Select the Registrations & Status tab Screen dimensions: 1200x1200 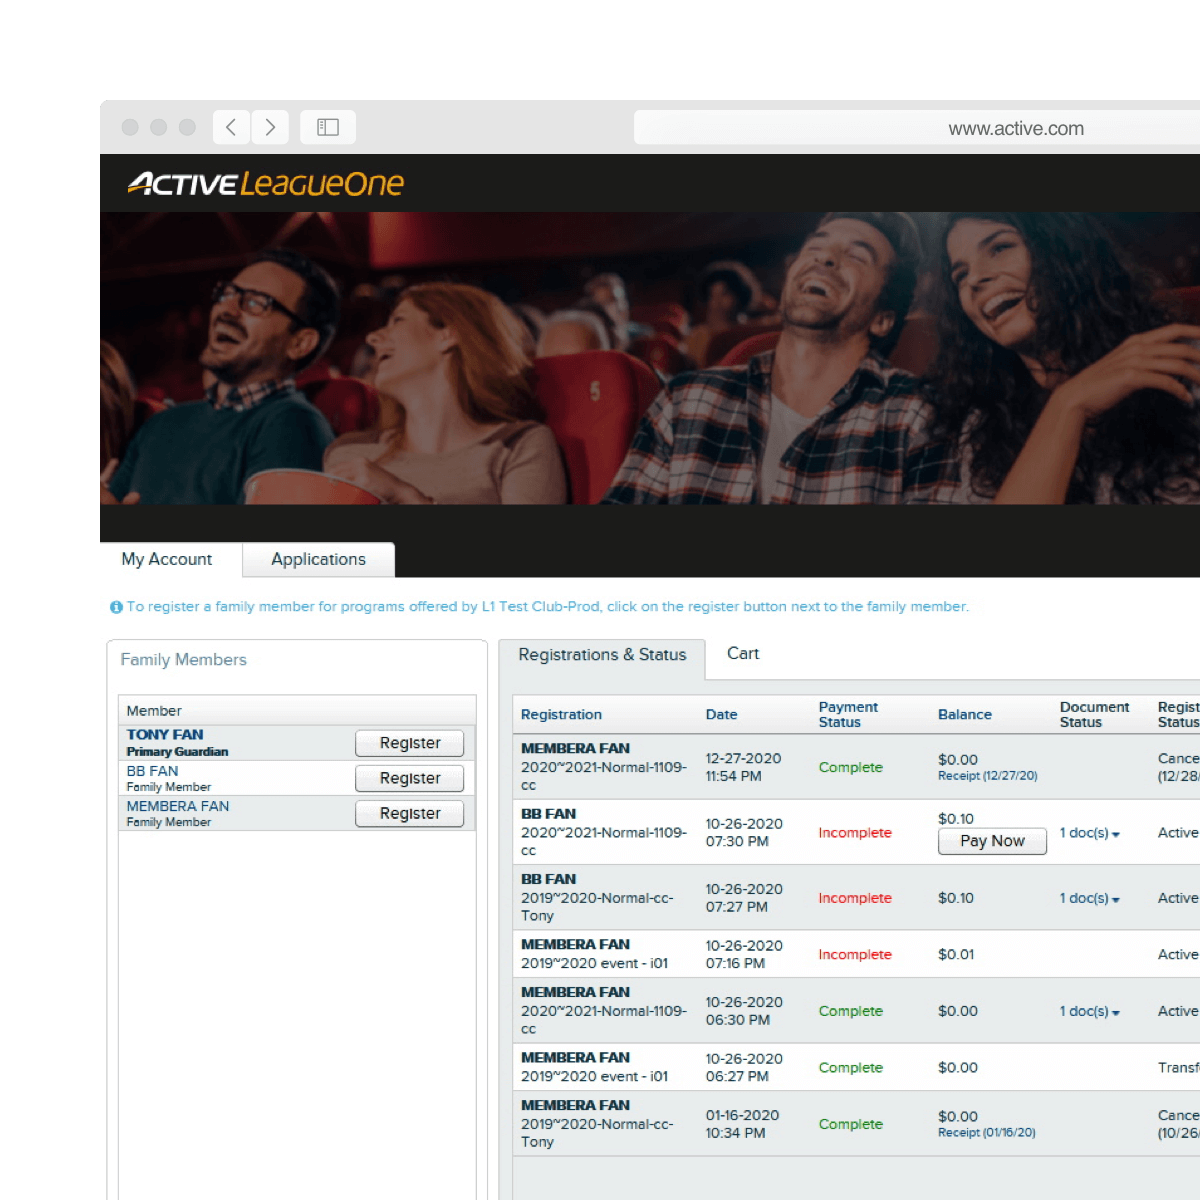(602, 655)
